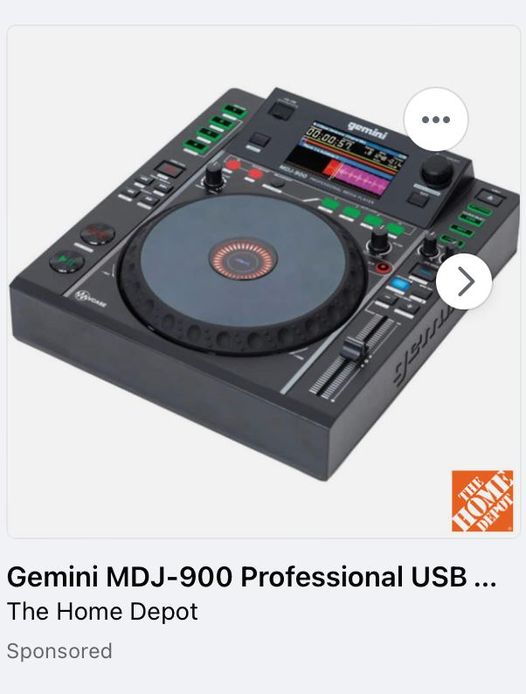Click the Sponsored label
The image size is (526, 694).
point(59,651)
